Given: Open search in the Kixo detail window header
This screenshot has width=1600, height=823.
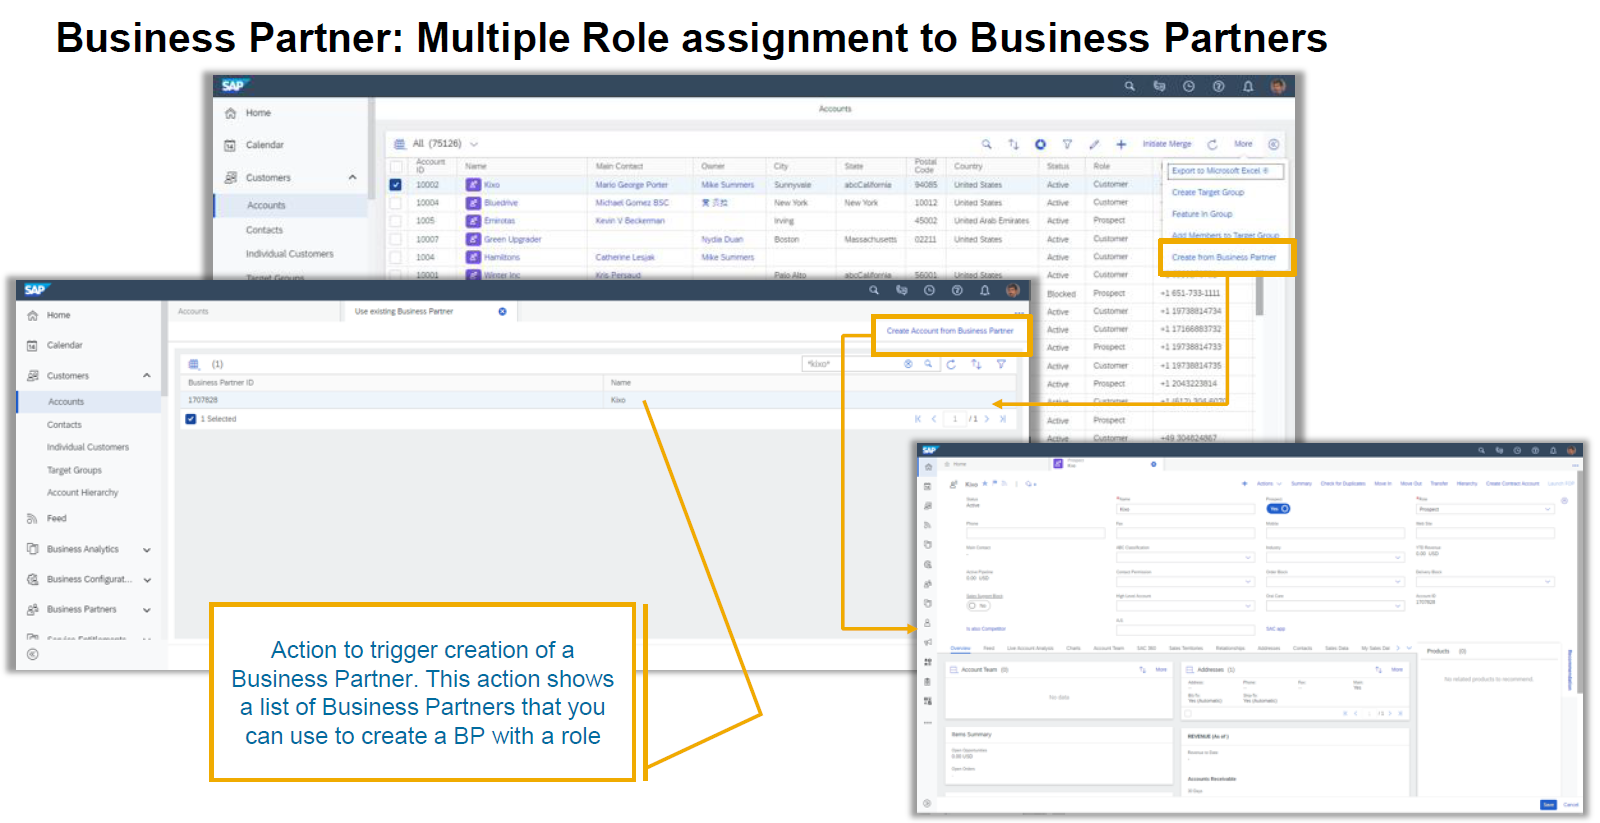Looking at the screenshot, I should tap(1481, 451).
